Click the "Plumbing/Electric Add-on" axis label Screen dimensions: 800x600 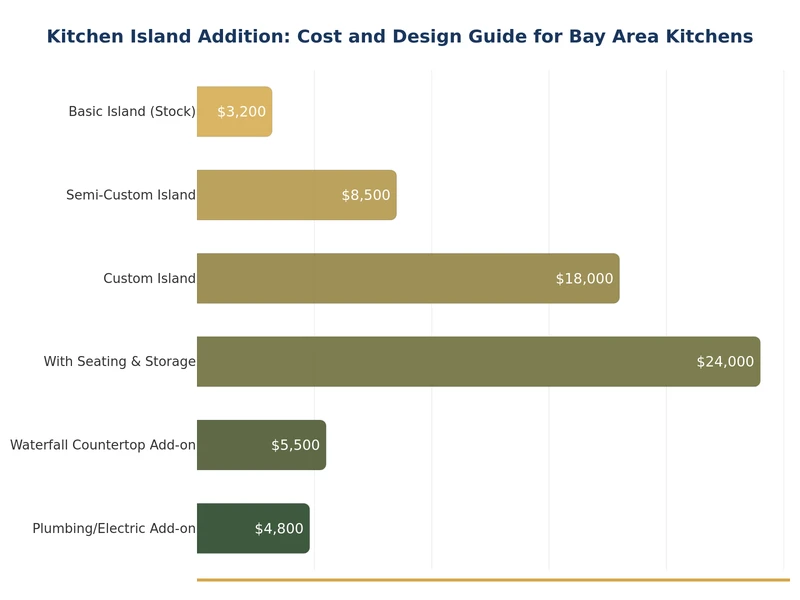tap(114, 528)
